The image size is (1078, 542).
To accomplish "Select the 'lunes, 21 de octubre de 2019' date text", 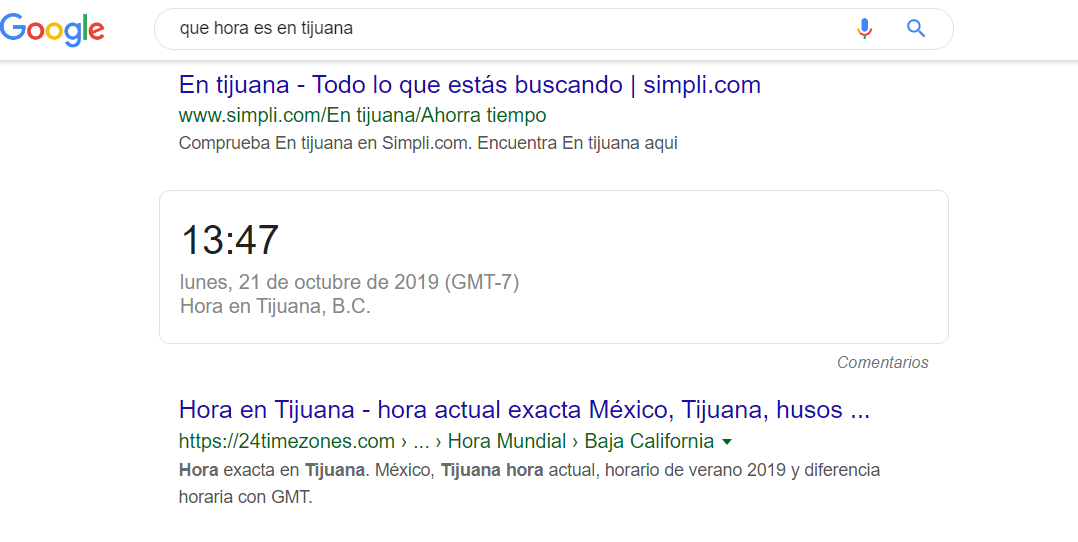I will click(310, 282).
